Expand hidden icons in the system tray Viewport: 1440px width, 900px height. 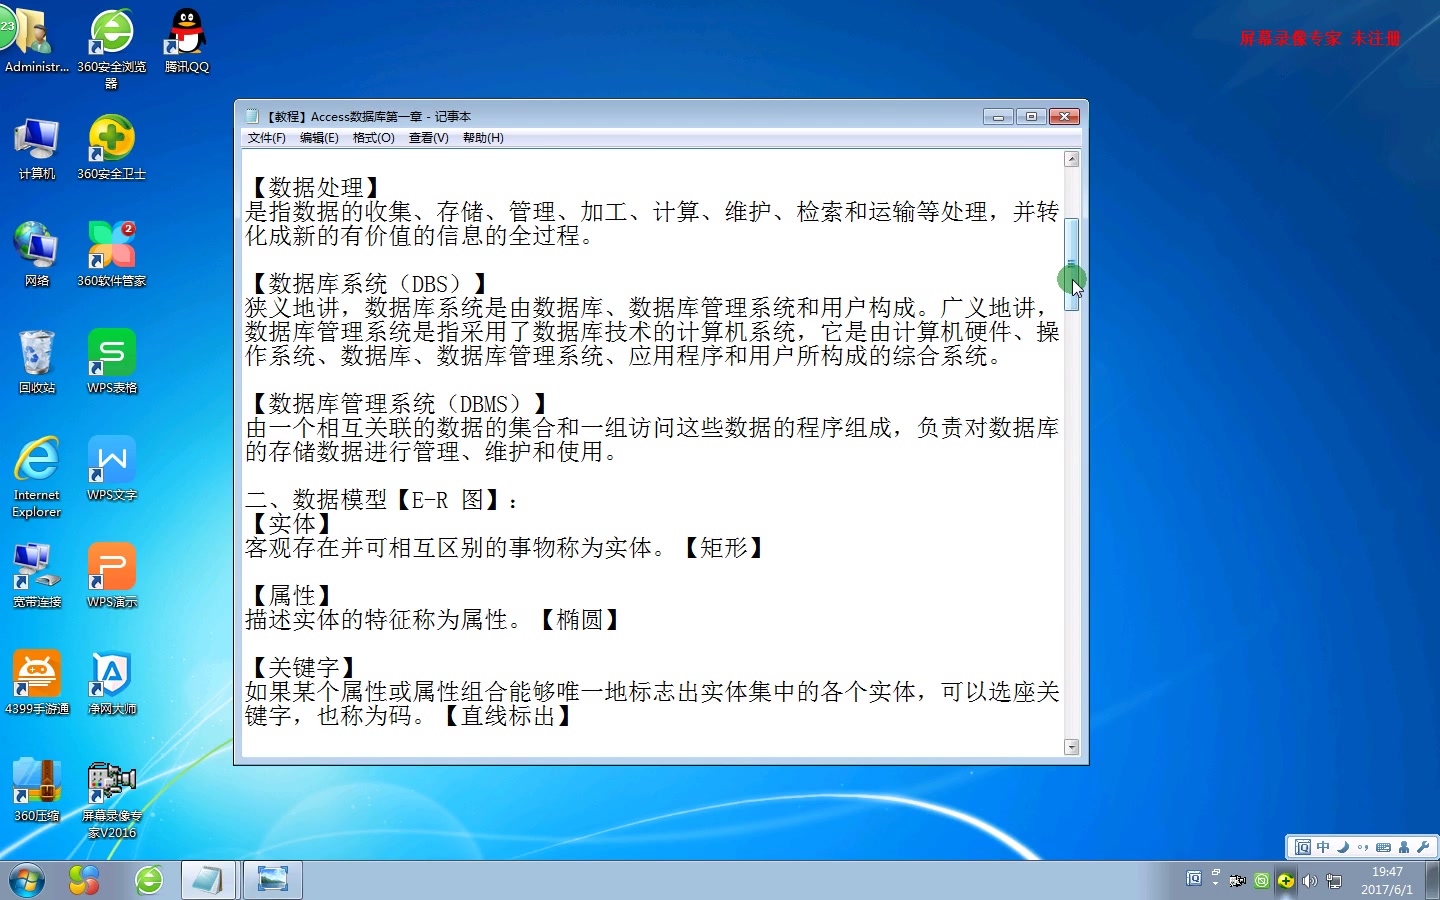[x=1215, y=882]
